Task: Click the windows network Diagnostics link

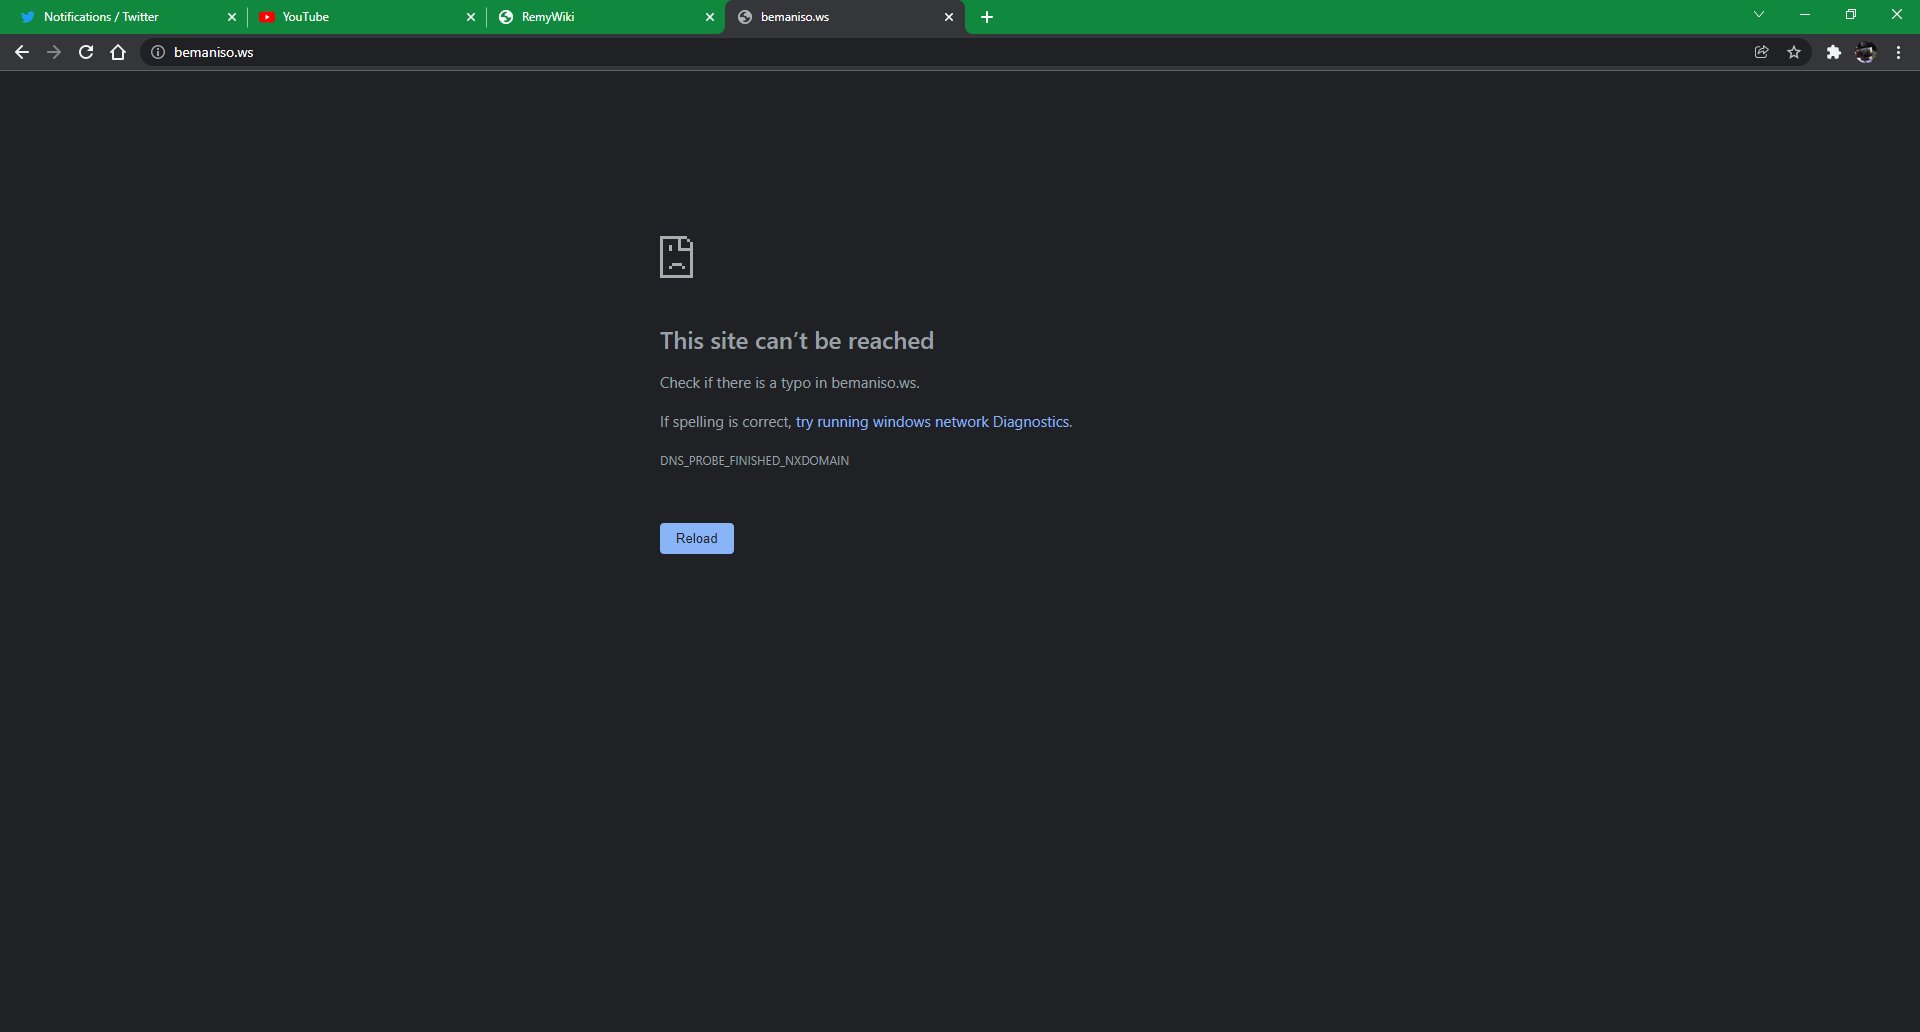Action: pos(932,422)
